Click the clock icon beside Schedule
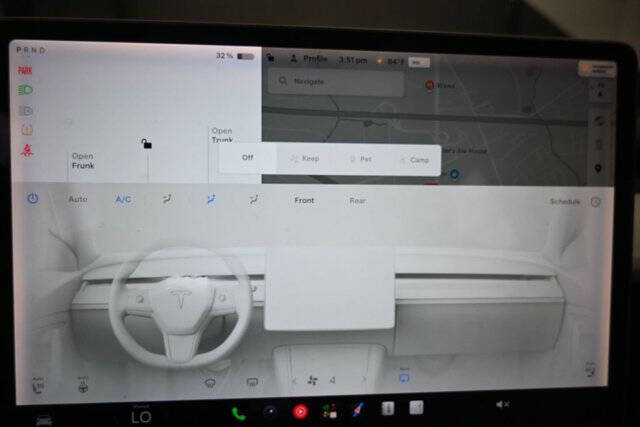 tap(596, 202)
